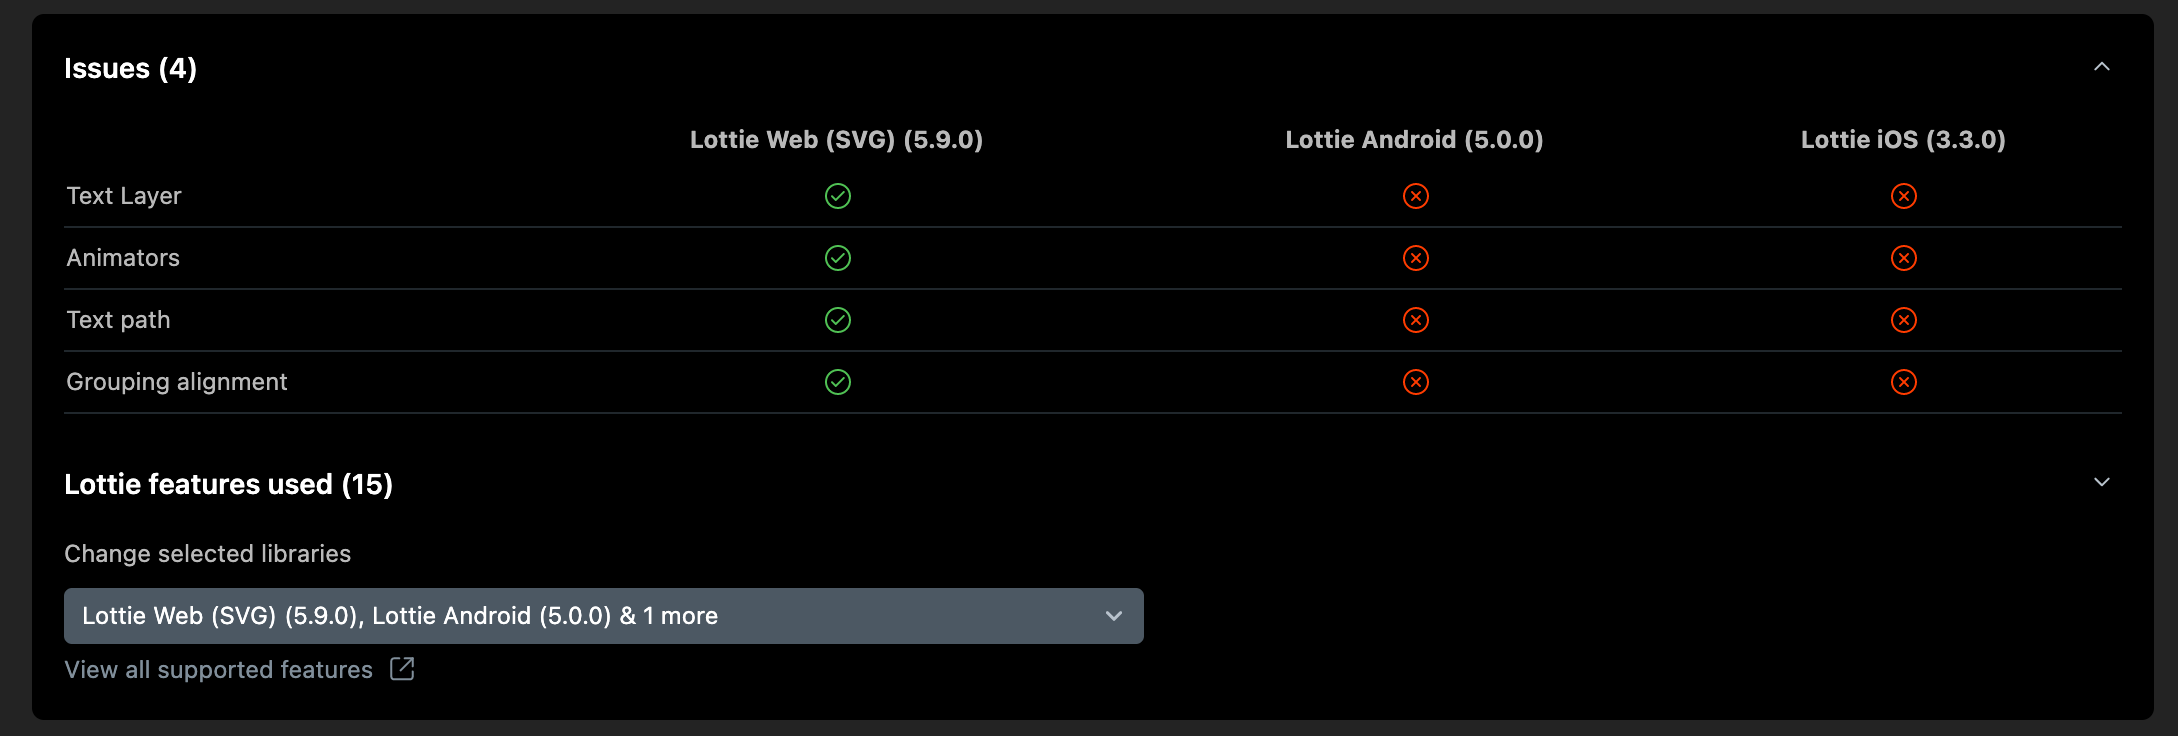Click the Issues (4) heading

130,68
